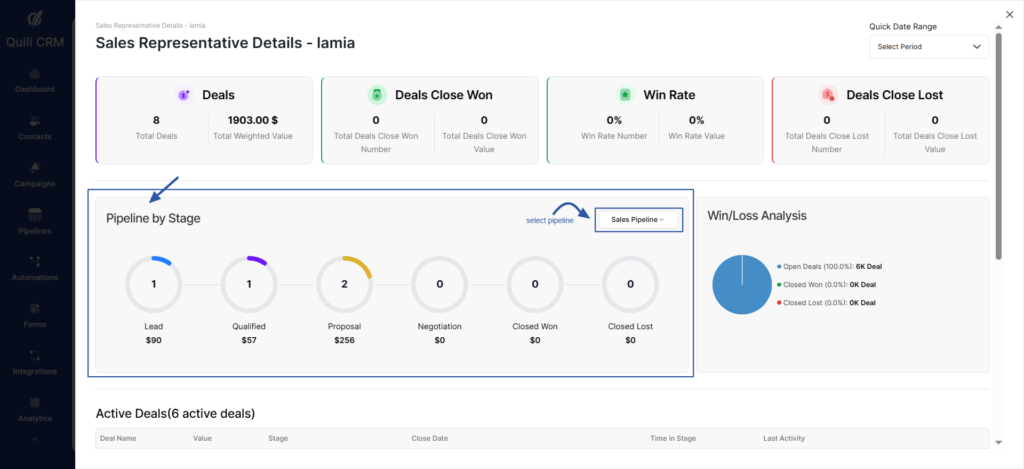Open the Automations sidebar icon
1024x469 pixels.
coord(35,261)
